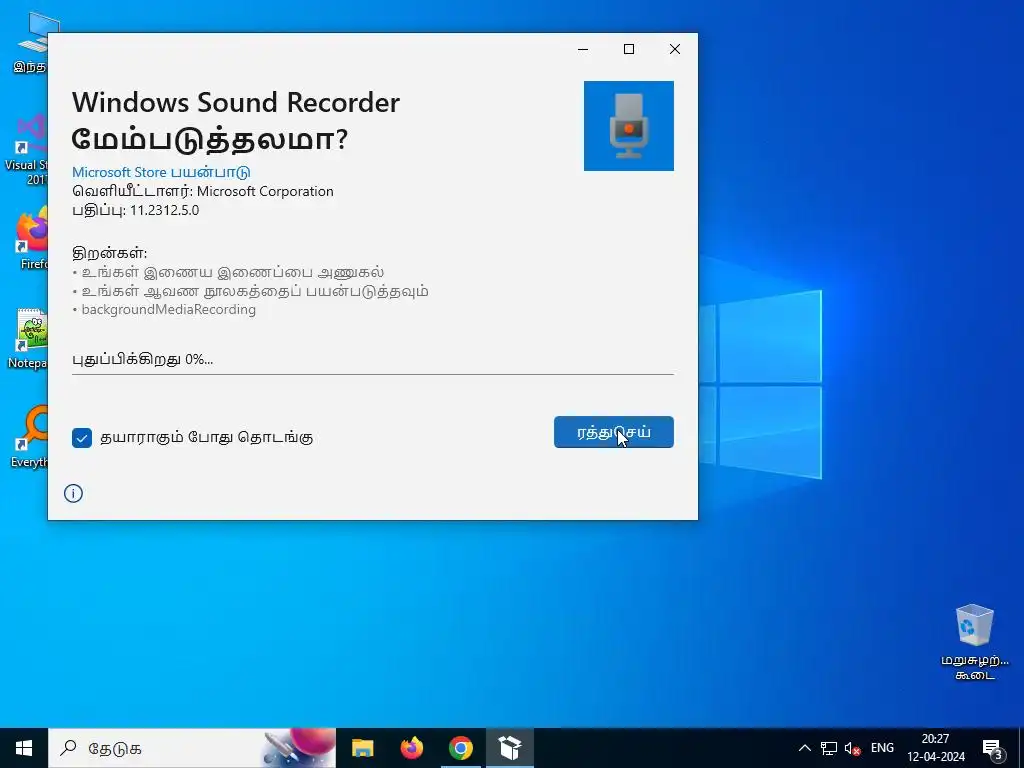Click the progress bar line under the status
The image size is (1024, 768).
coord(372,374)
